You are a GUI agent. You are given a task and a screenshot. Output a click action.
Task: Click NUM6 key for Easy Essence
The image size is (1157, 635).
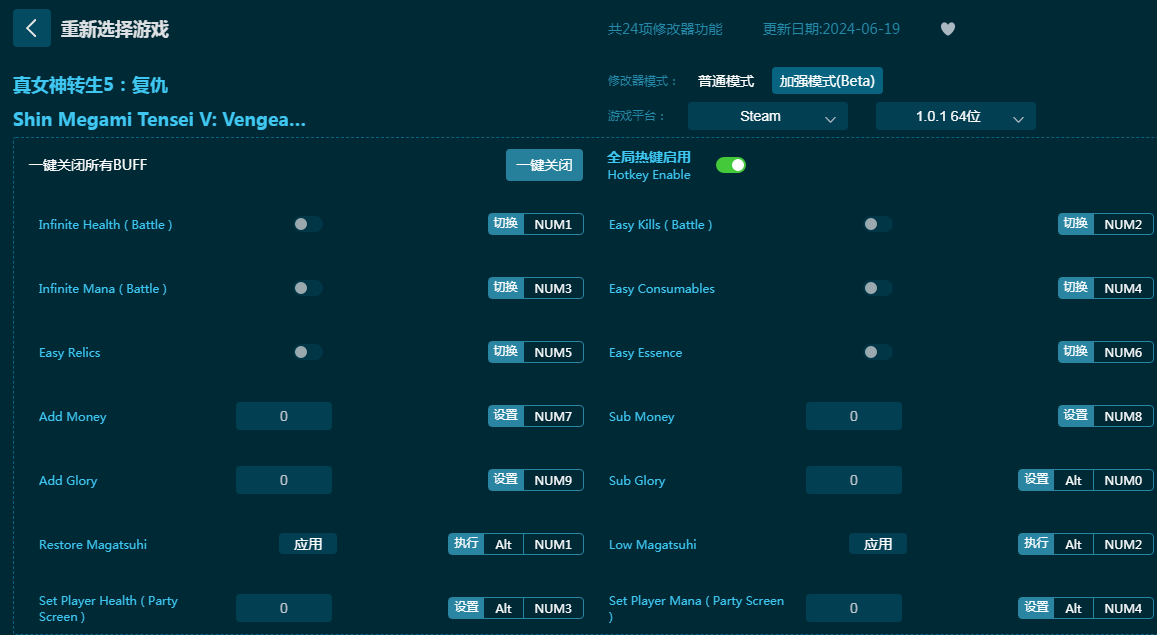[1124, 353]
